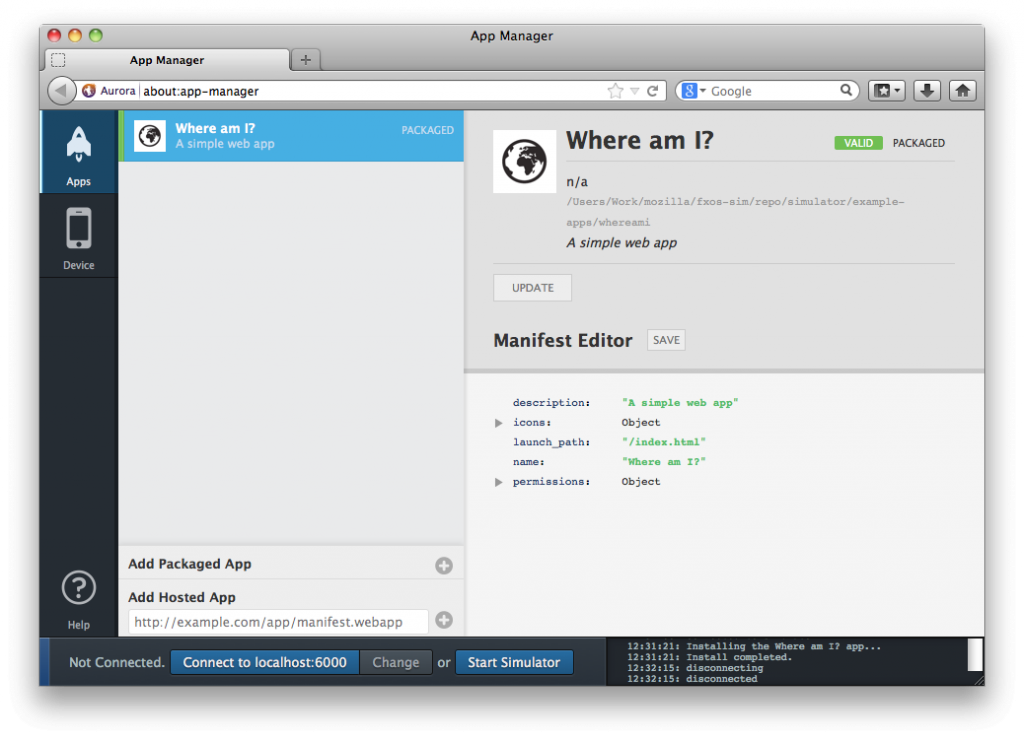The width and height of the screenshot is (1024, 740).
Task: Open a new tab with plus button
Action: coord(306,60)
